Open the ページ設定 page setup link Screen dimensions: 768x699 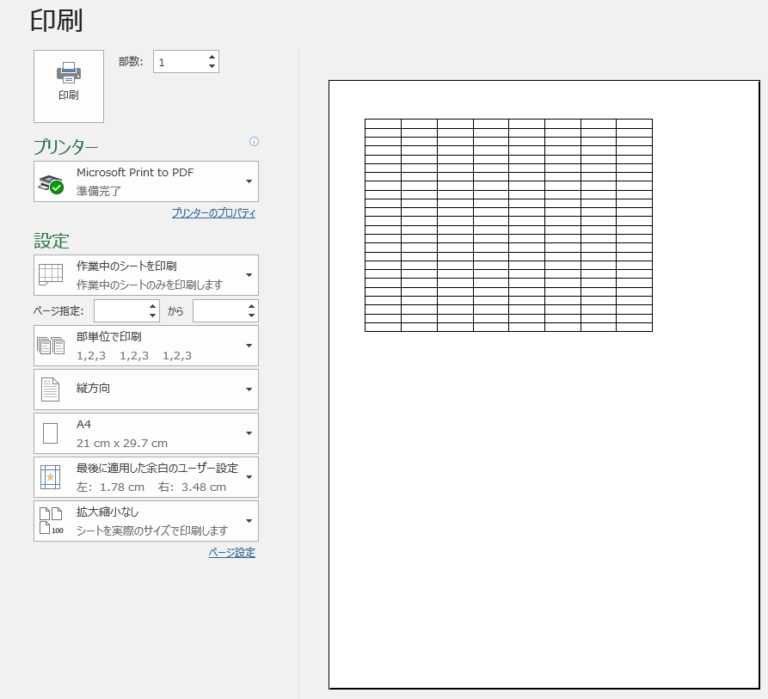point(231,552)
